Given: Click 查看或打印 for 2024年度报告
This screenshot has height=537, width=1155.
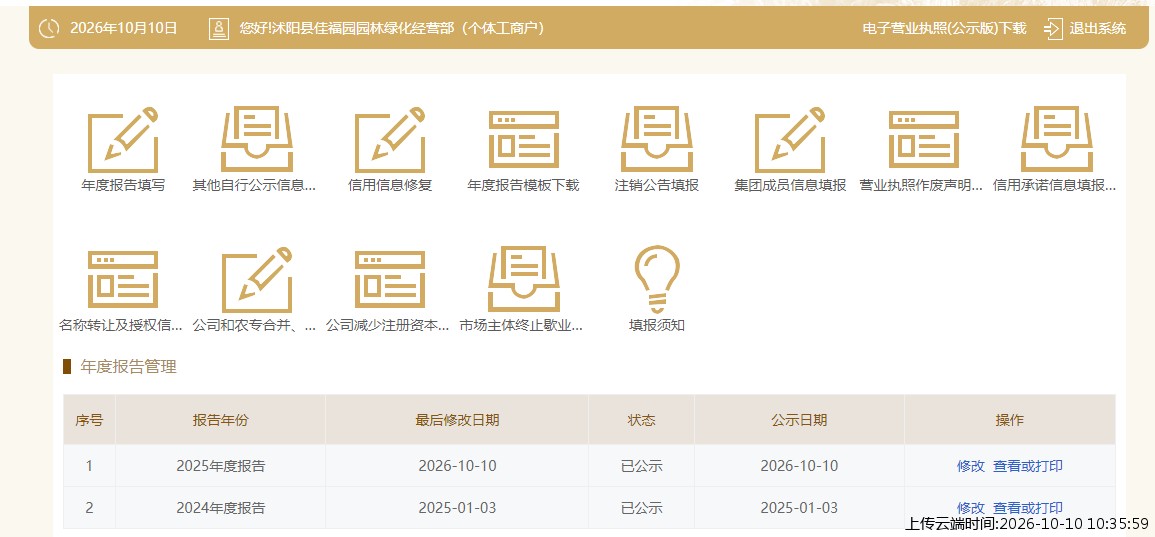Looking at the screenshot, I should pos(1028,508).
